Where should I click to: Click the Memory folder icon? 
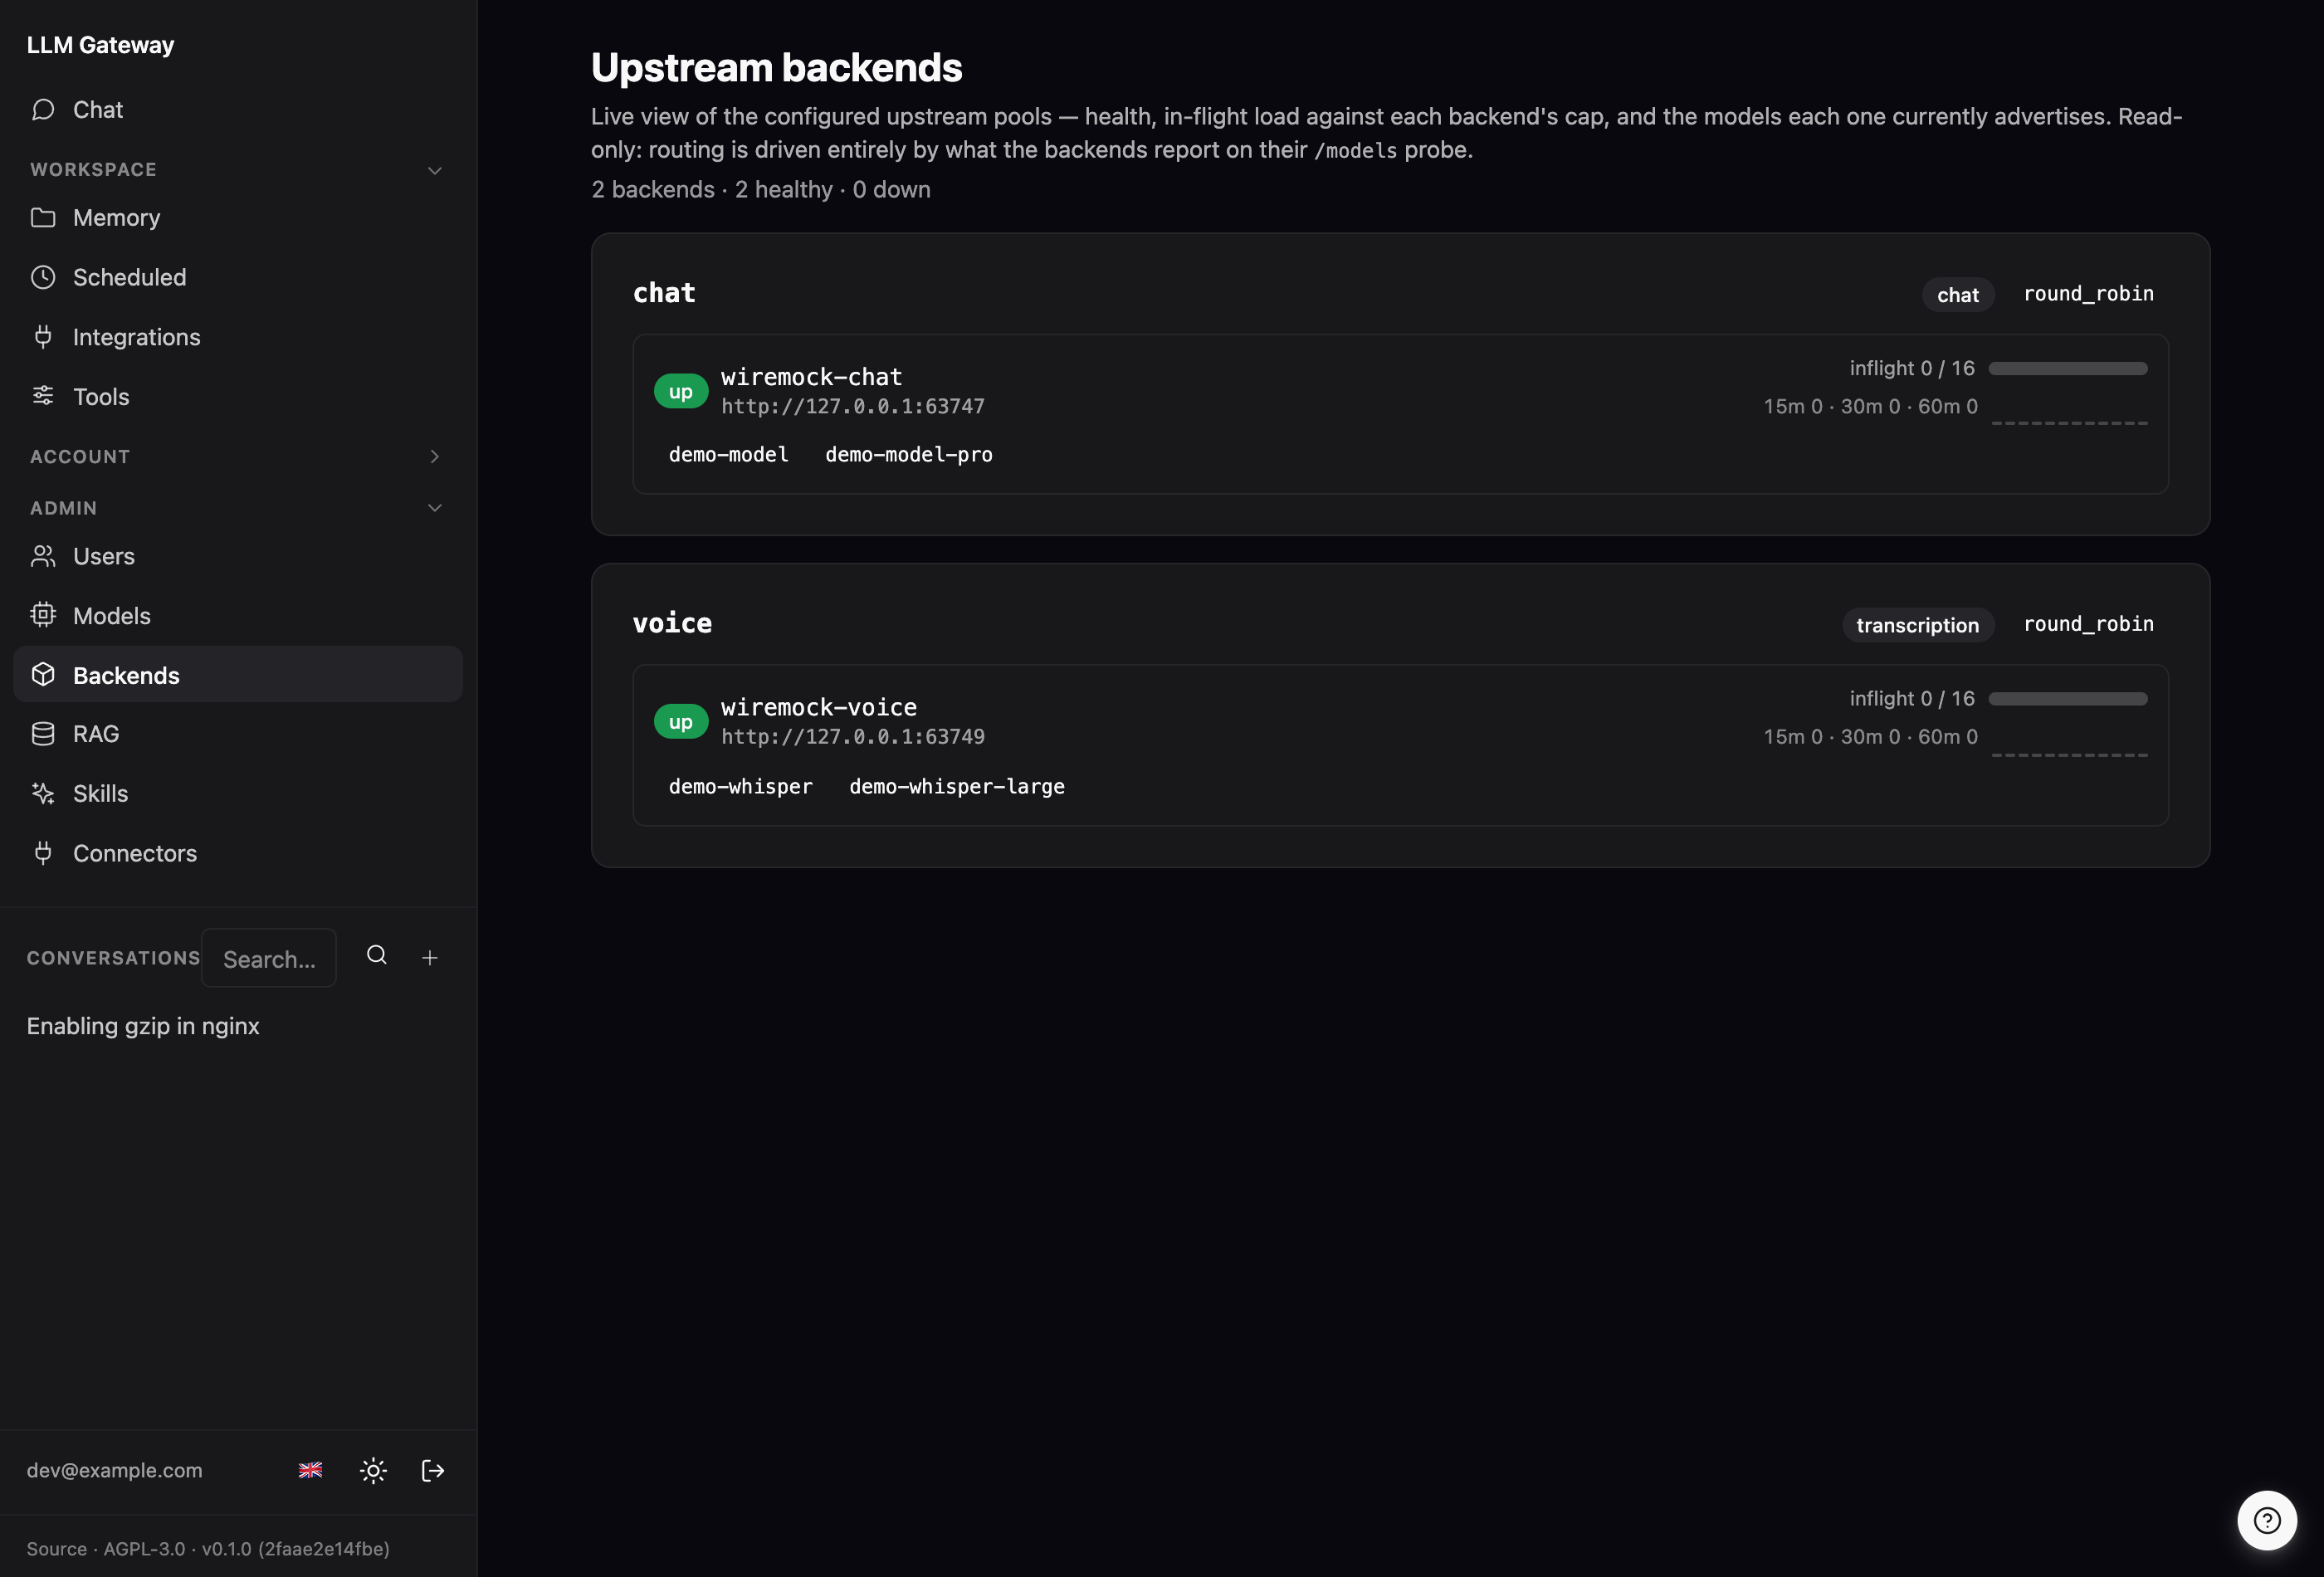pos(43,217)
